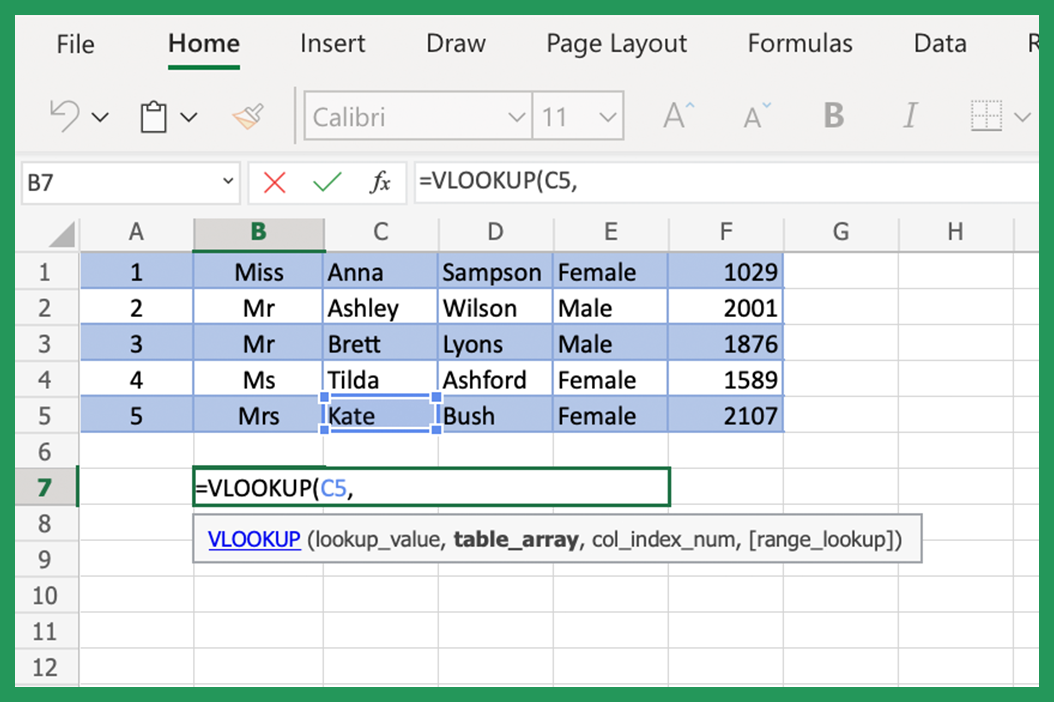The image size is (1054, 702).
Task: Toggle Italic formatting
Action: [910, 115]
